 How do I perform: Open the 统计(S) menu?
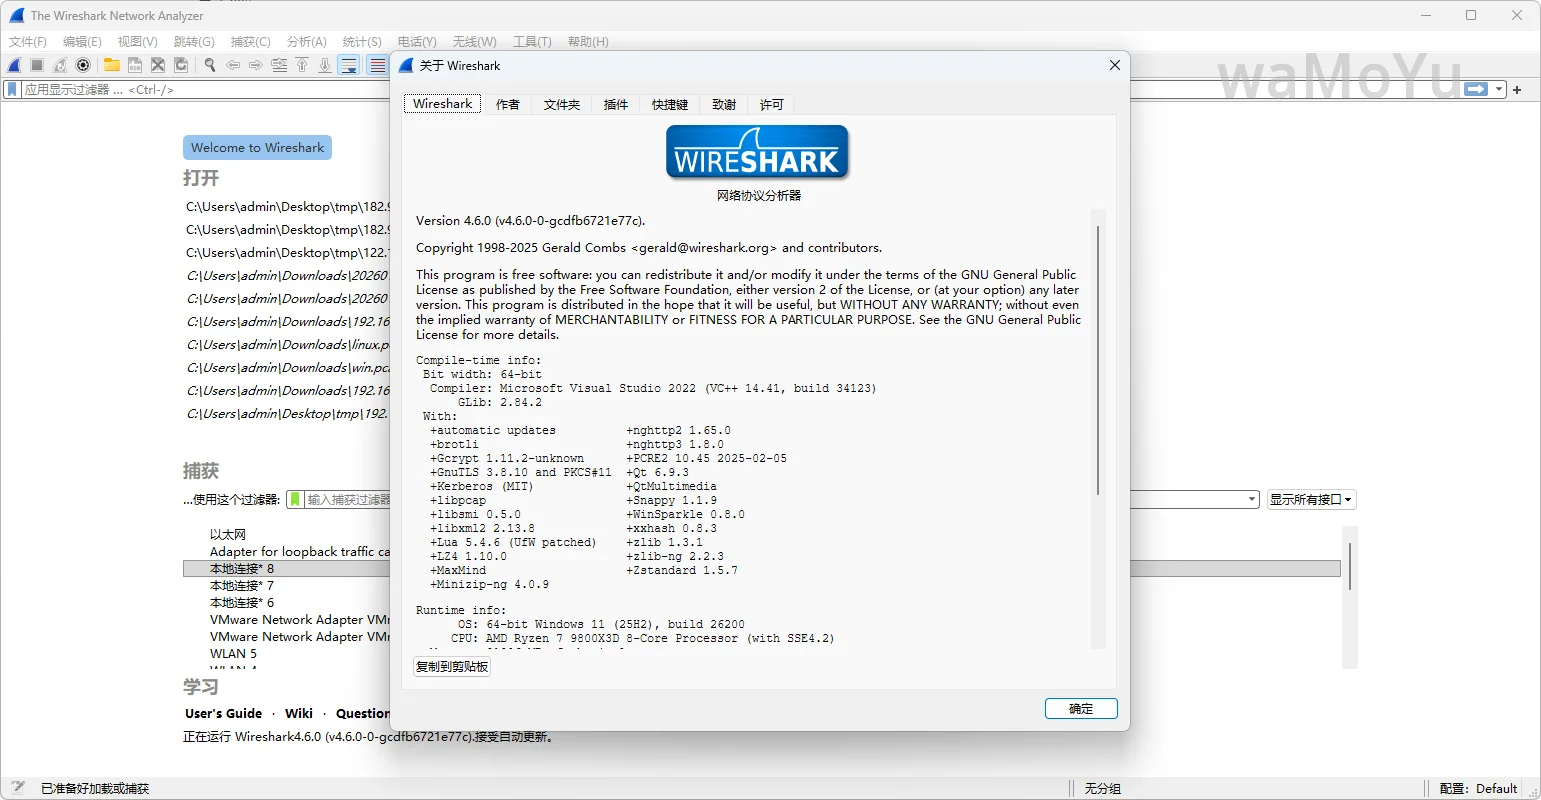click(362, 41)
